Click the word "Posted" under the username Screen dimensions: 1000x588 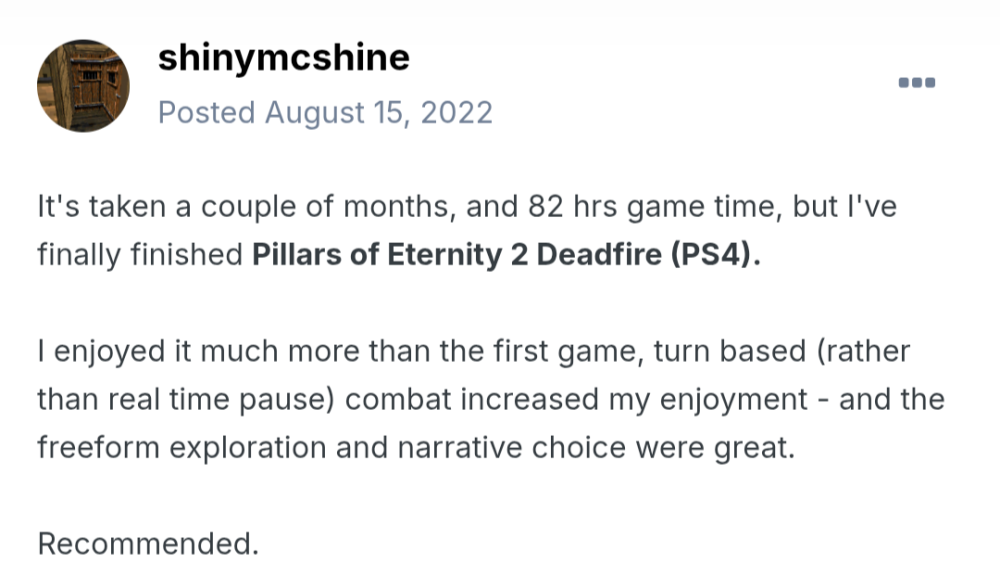pyautogui.click(x=207, y=112)
